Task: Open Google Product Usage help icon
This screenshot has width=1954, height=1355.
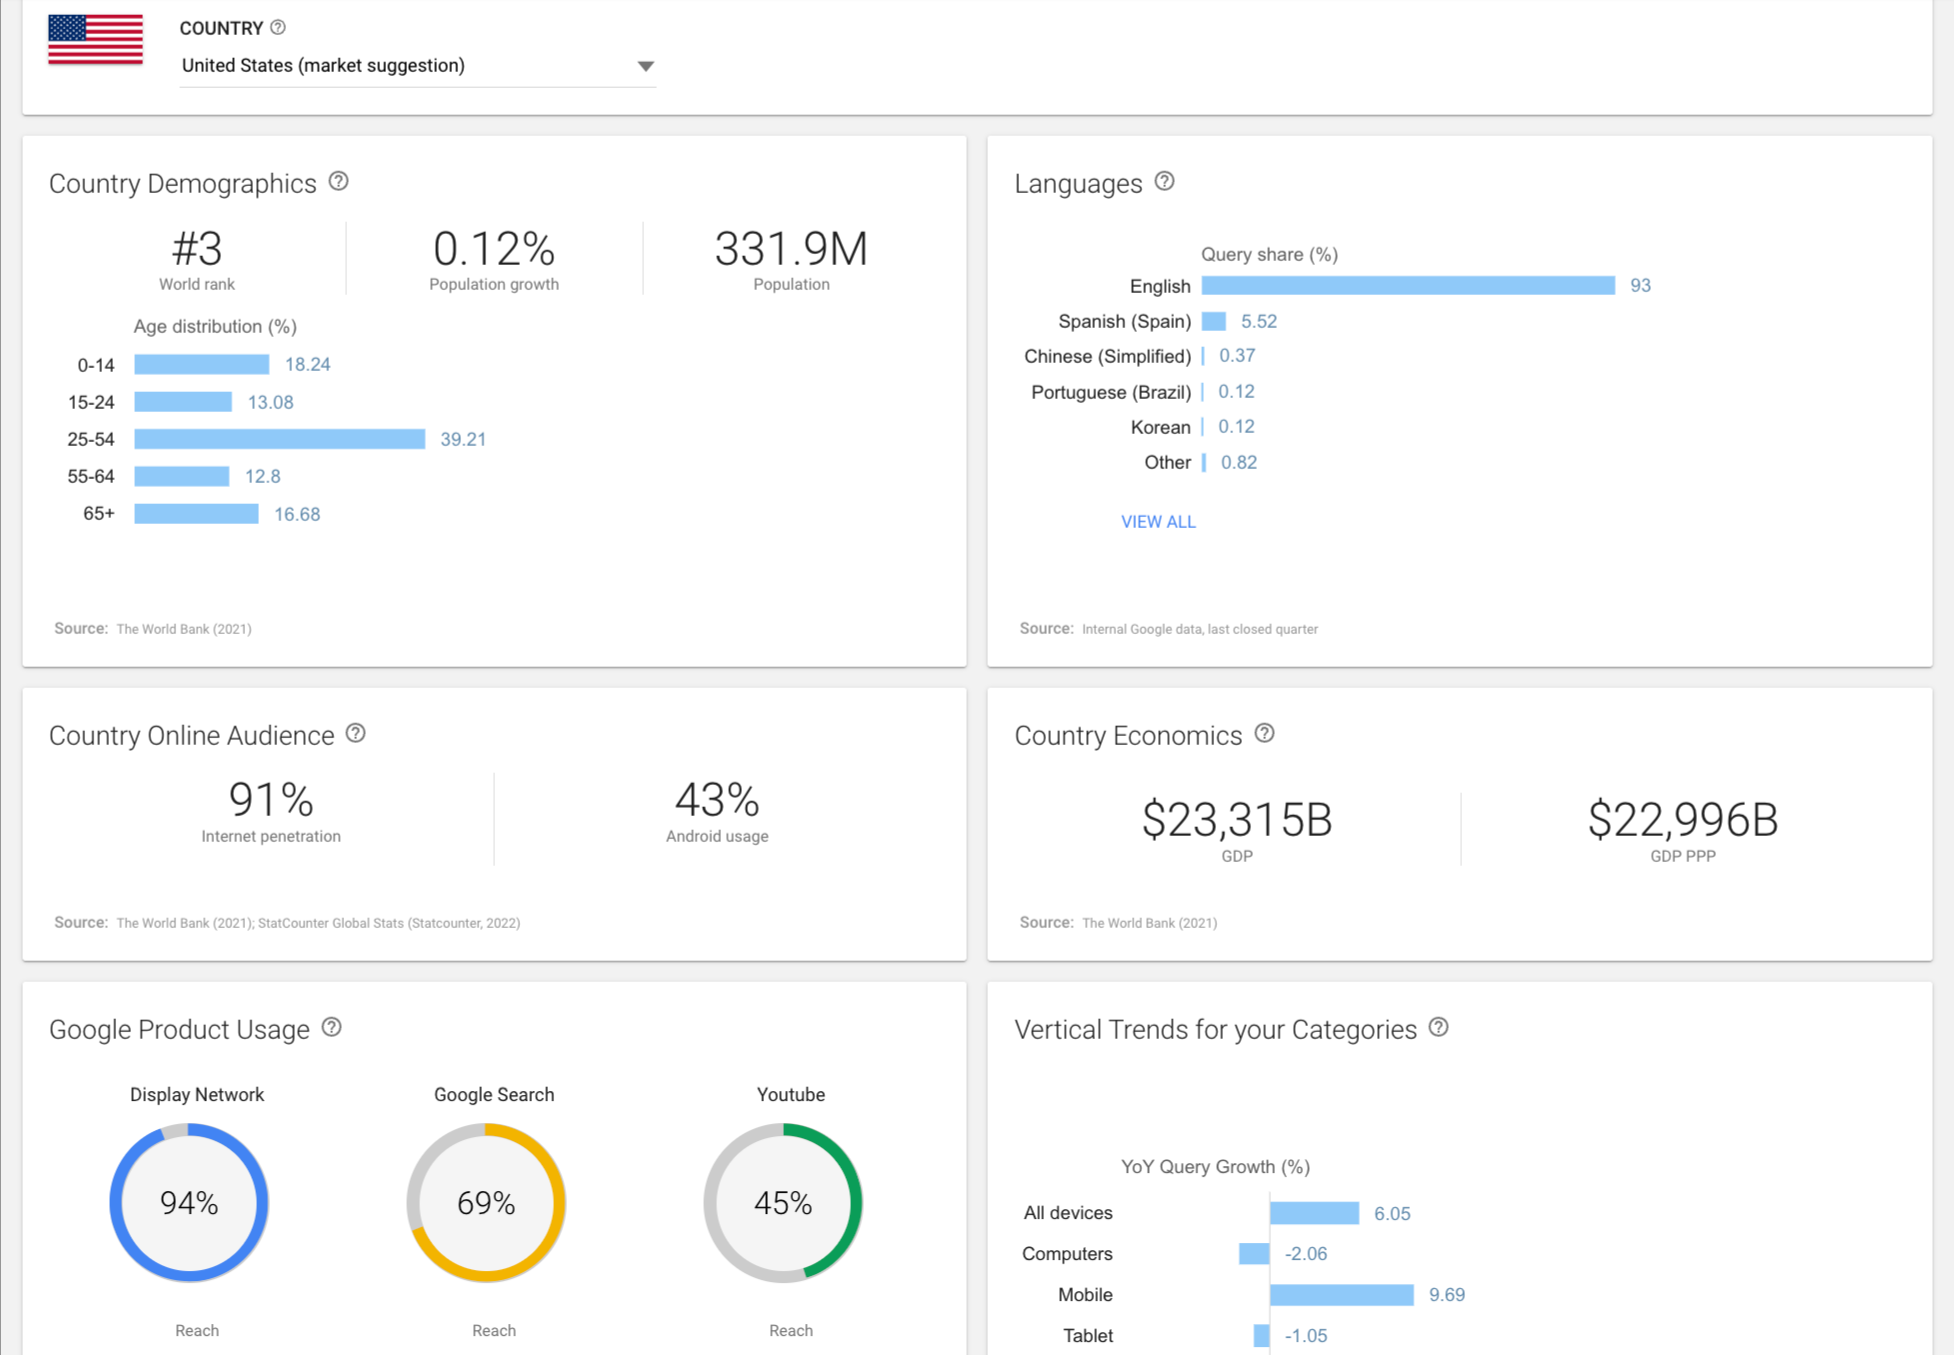Action: click(332, 1028)
